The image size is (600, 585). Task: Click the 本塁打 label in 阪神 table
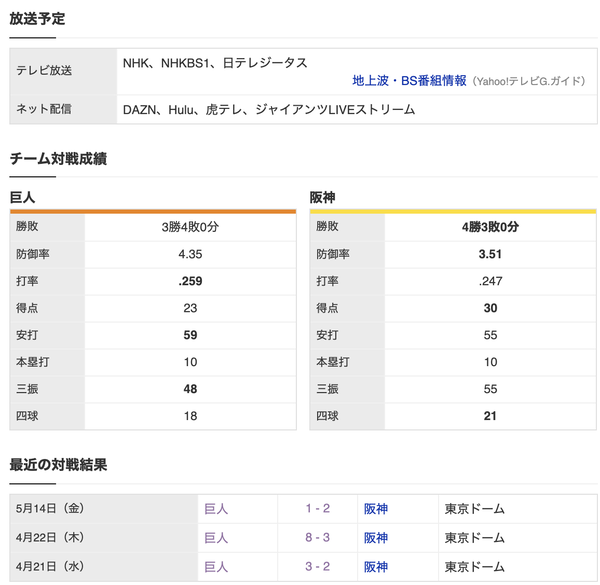(x=333, y=362)
